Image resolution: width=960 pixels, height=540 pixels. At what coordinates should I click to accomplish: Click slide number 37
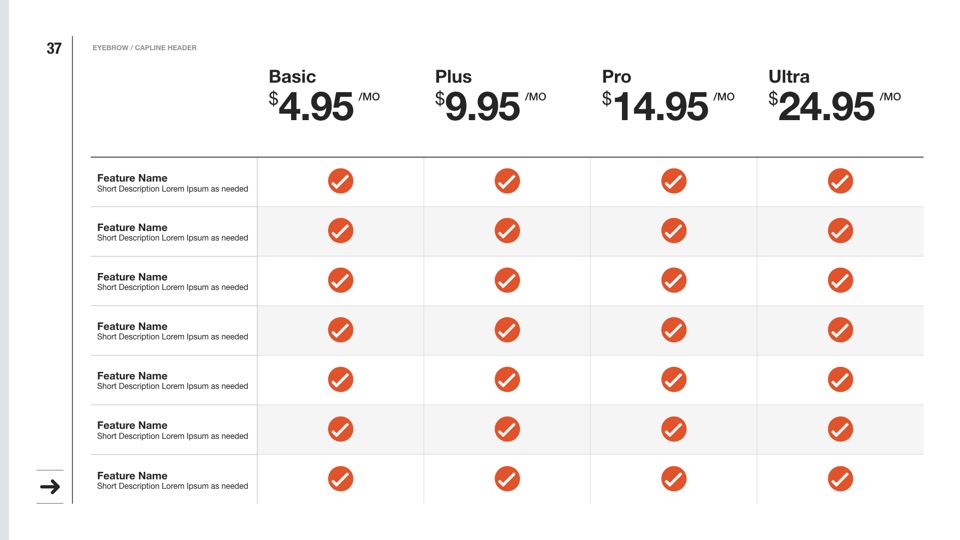54,48
